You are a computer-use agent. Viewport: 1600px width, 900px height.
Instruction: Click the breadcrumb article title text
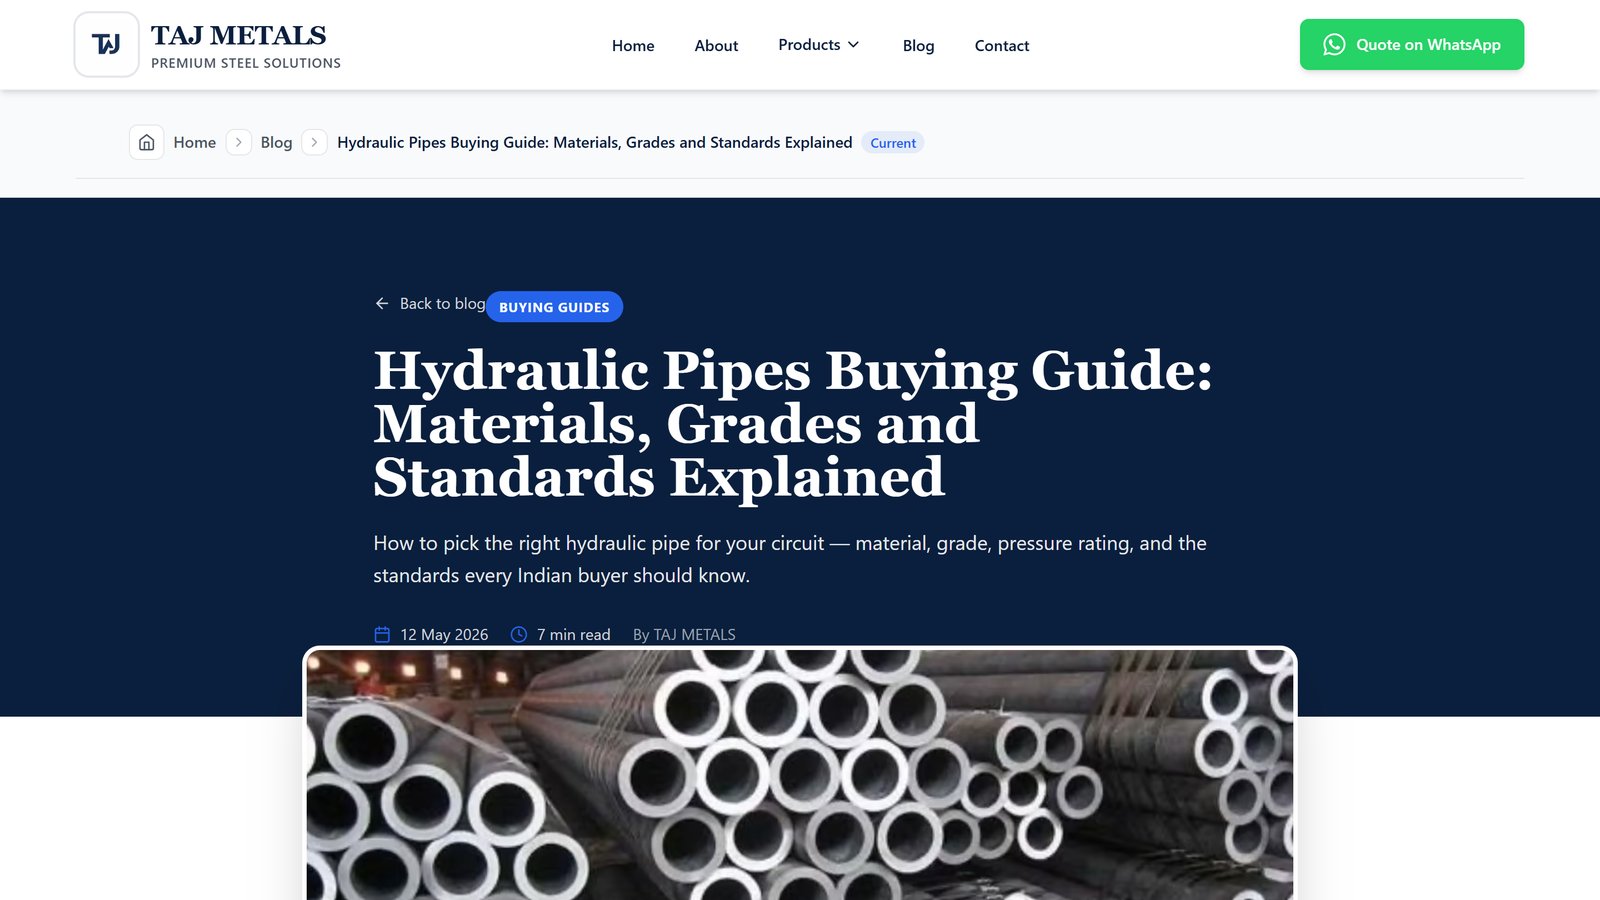[x=595, y=142]
